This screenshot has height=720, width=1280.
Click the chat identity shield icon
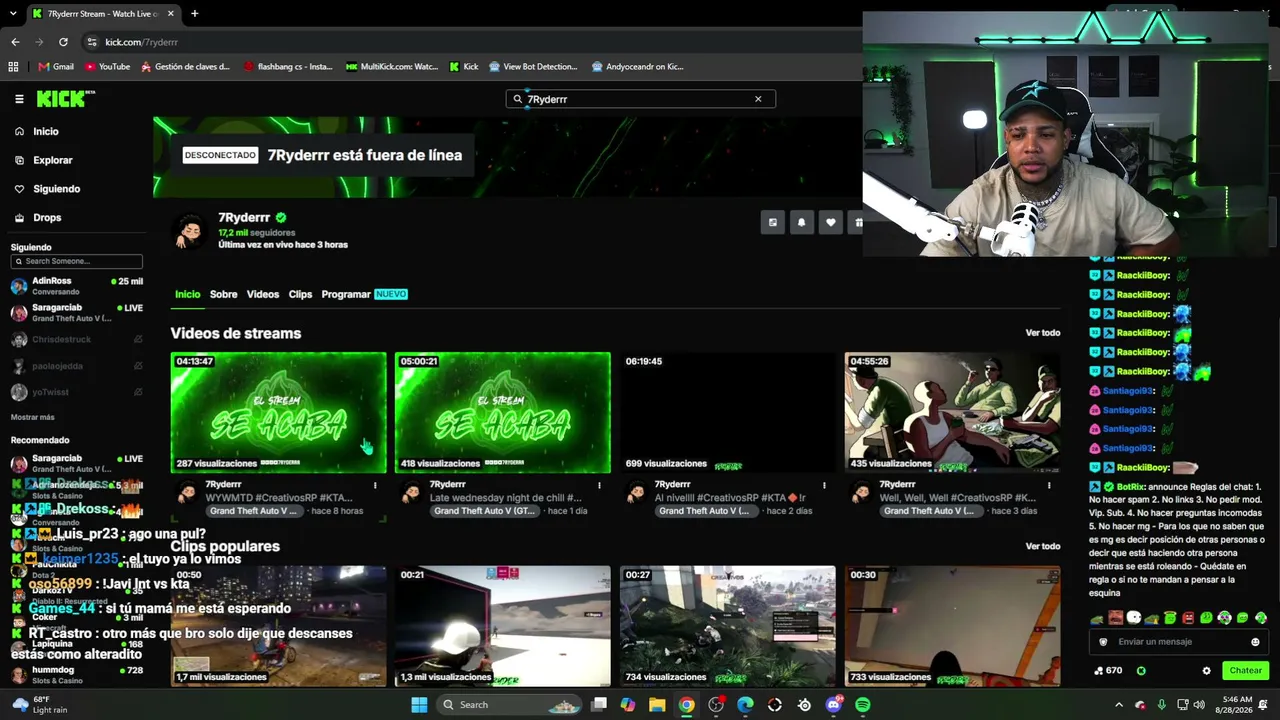[1103, 642]
